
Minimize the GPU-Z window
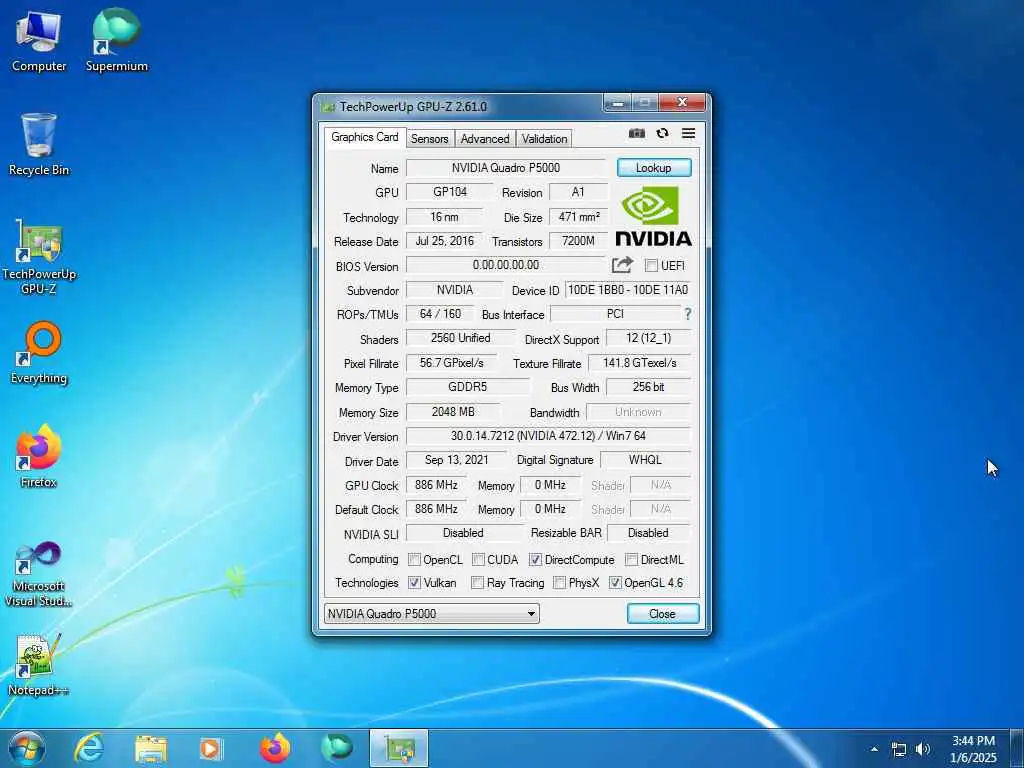pos(617,103)
